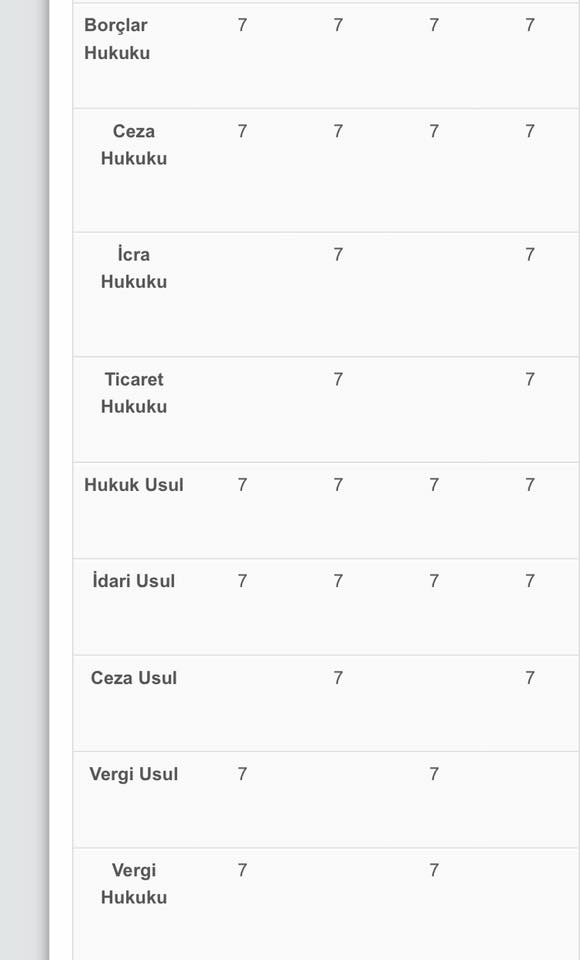Click the Hukuk Usul row label
The width and height of the screenshot is (580, 960).
click(134, 485)
